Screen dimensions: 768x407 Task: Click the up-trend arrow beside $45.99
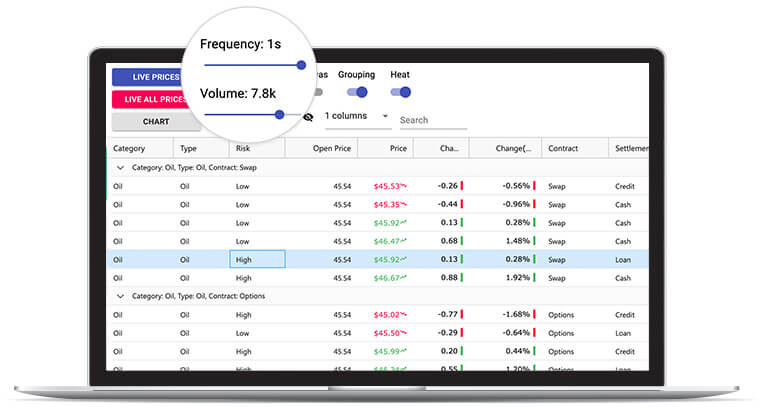[x=405, y=351]
